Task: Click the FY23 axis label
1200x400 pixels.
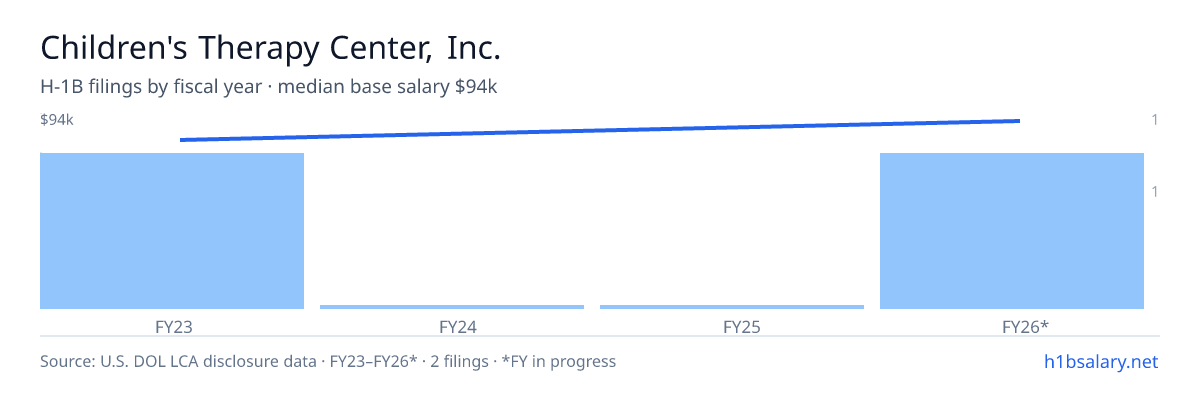Action: click(172, 326)
